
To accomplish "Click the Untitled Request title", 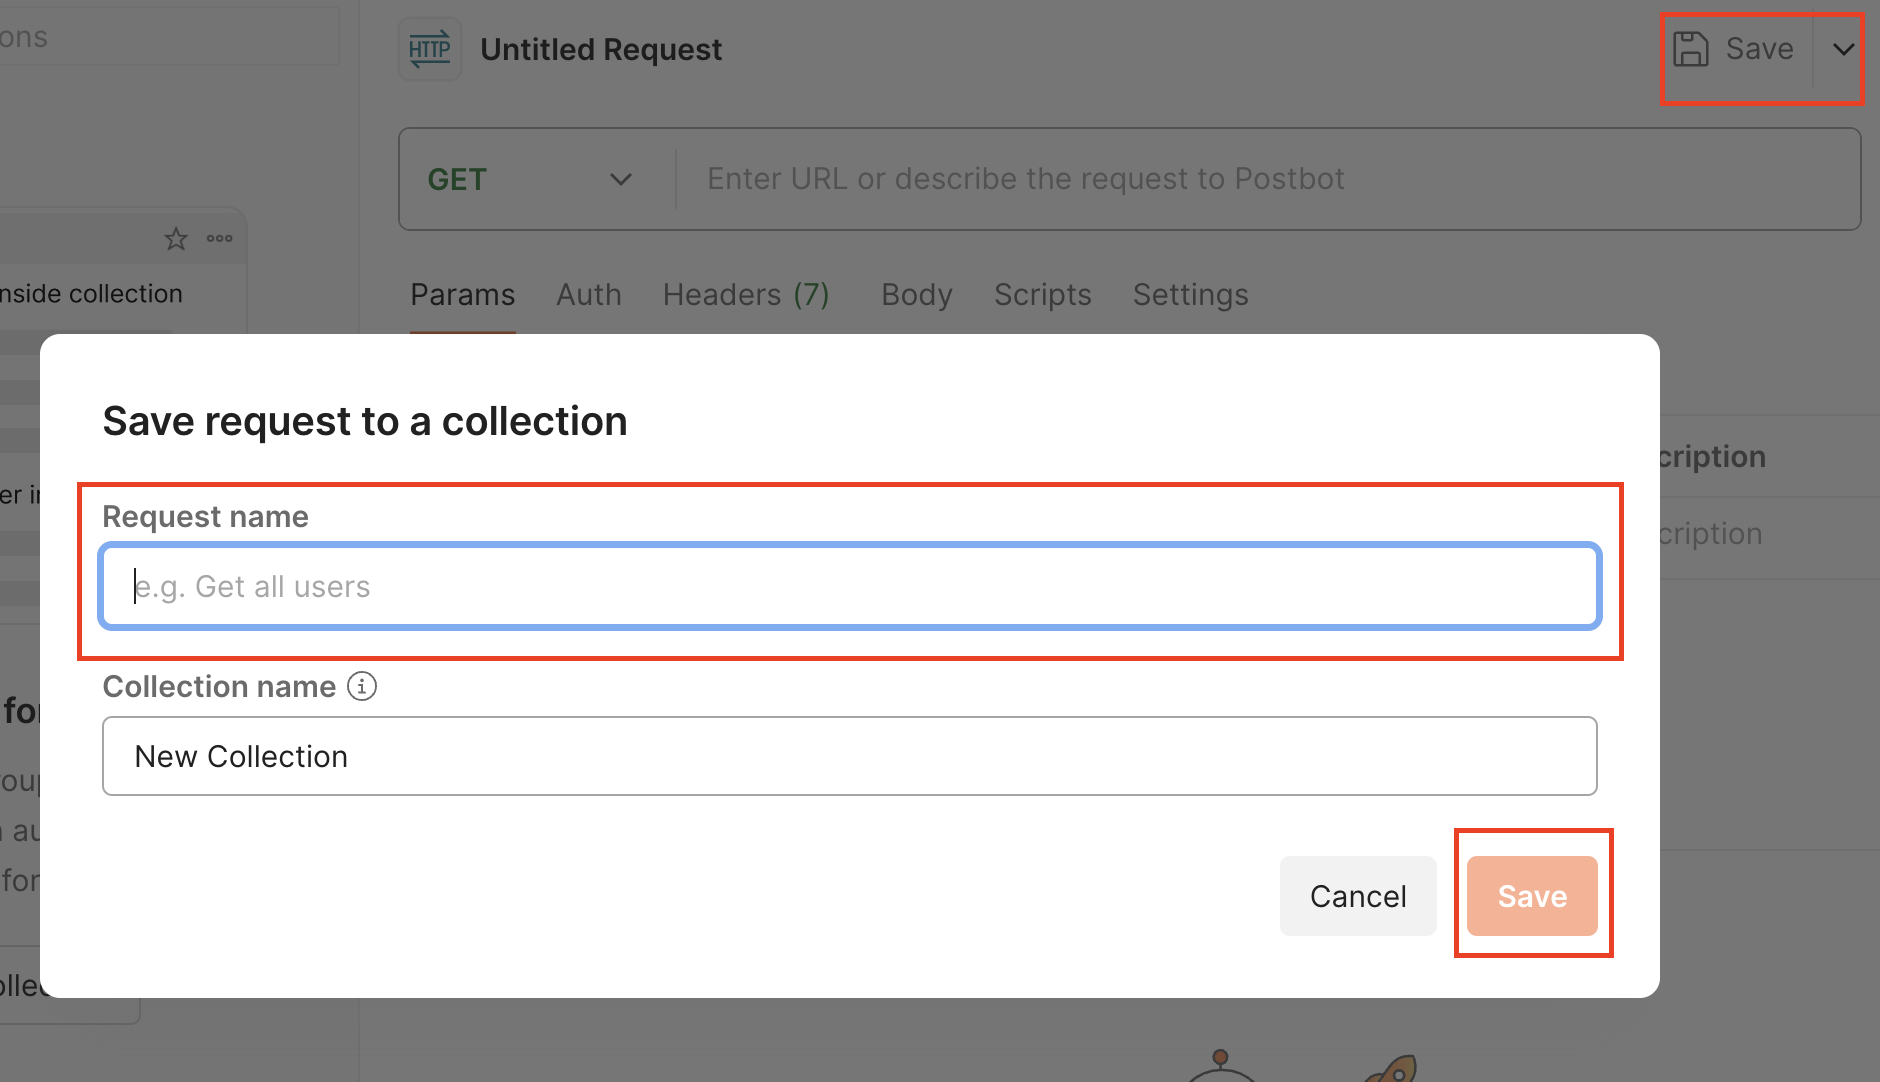I will [601, 50].
